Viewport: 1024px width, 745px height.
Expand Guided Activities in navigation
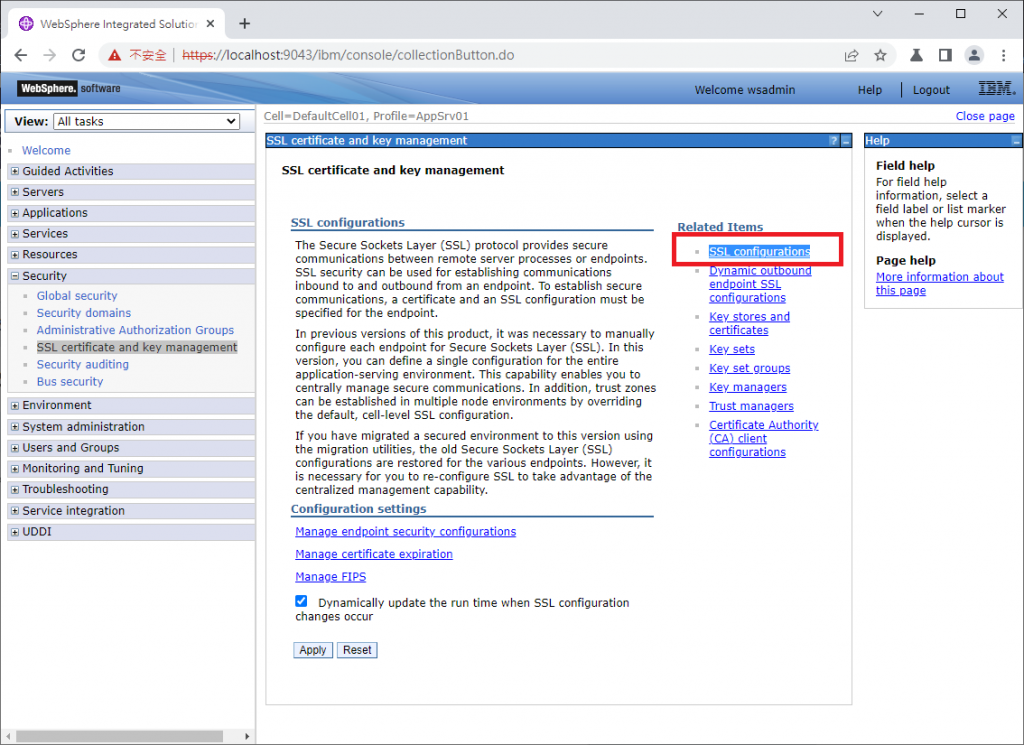pos(15,171)
